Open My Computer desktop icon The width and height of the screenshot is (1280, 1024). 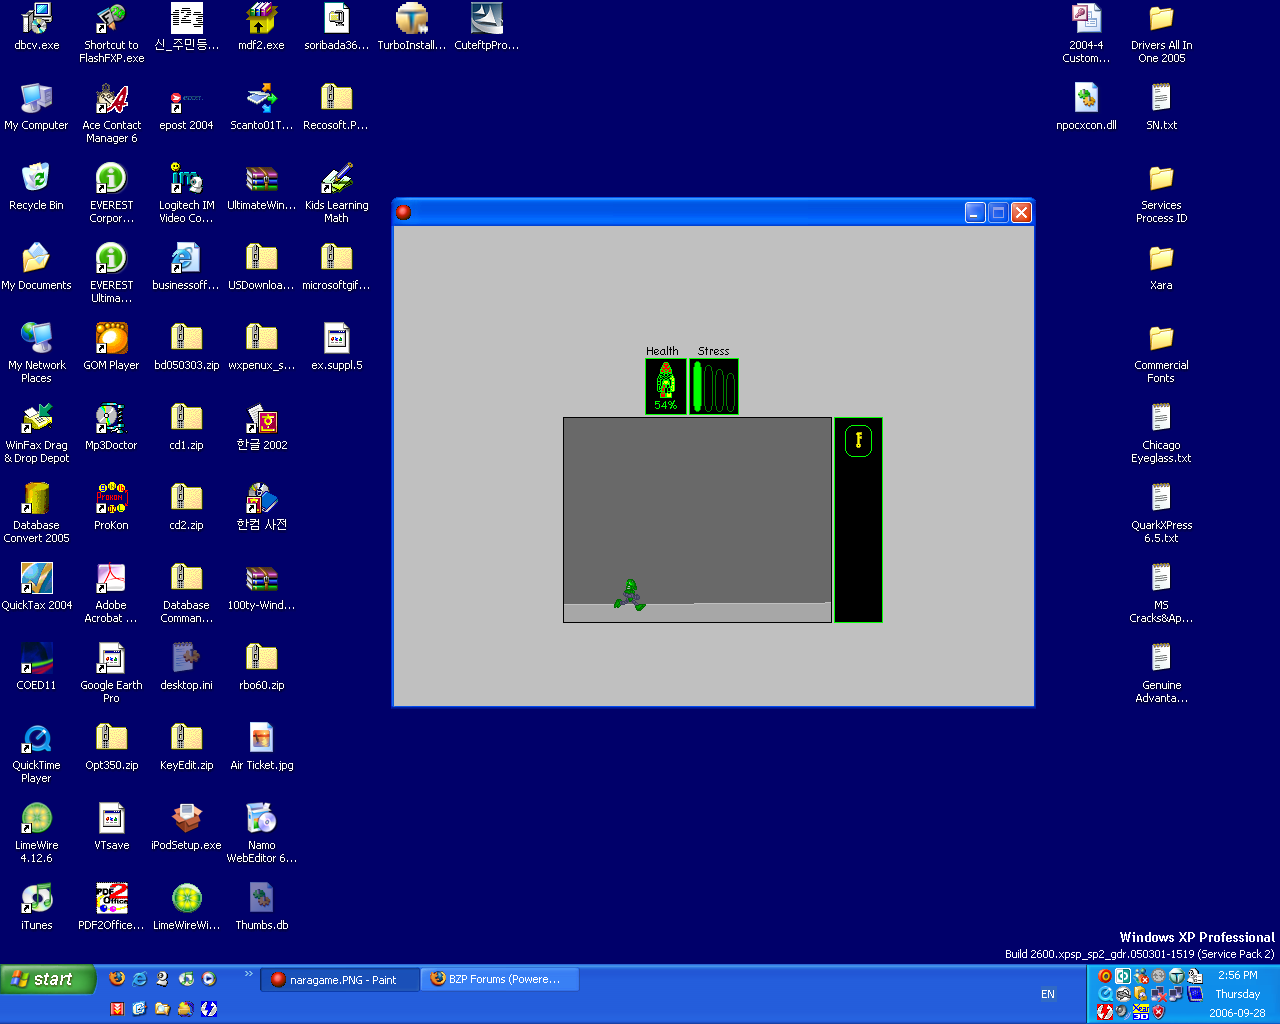[37, 107]
